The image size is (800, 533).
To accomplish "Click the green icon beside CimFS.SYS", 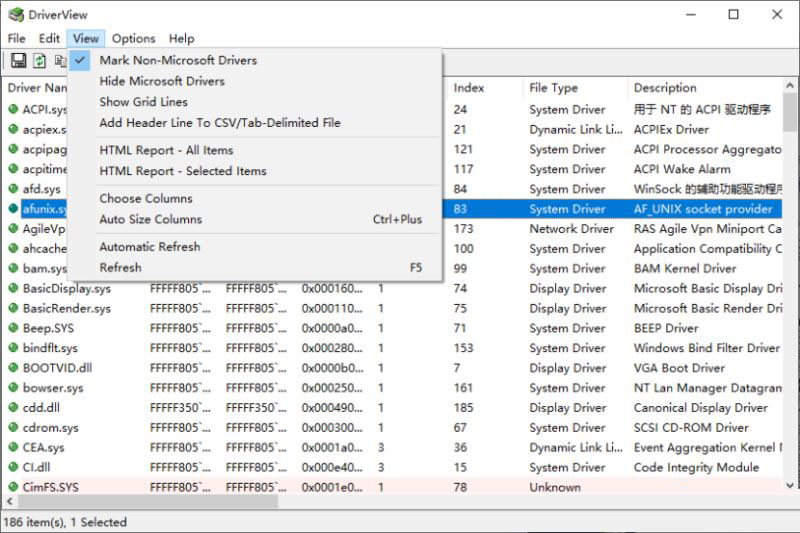I will click(13, 488).
